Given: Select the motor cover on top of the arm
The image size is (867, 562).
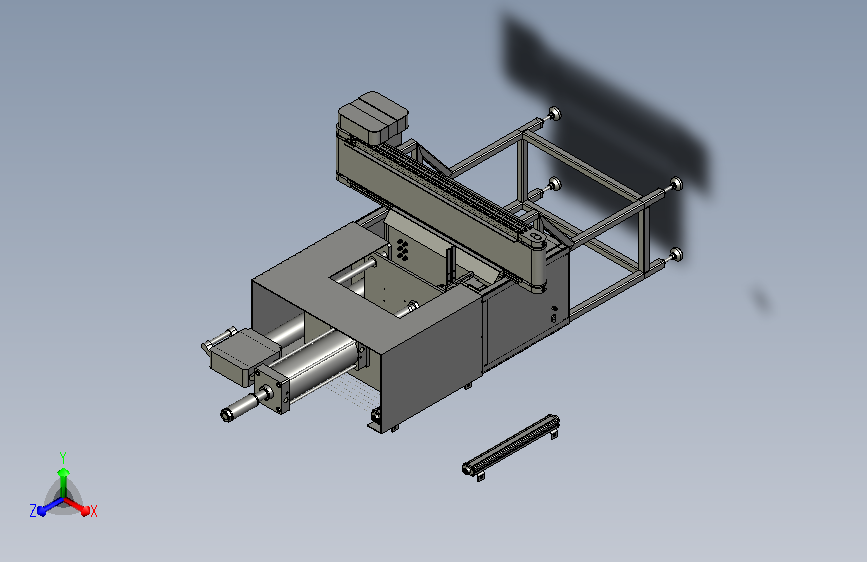Looking at the screenshot, I should 373,118.
